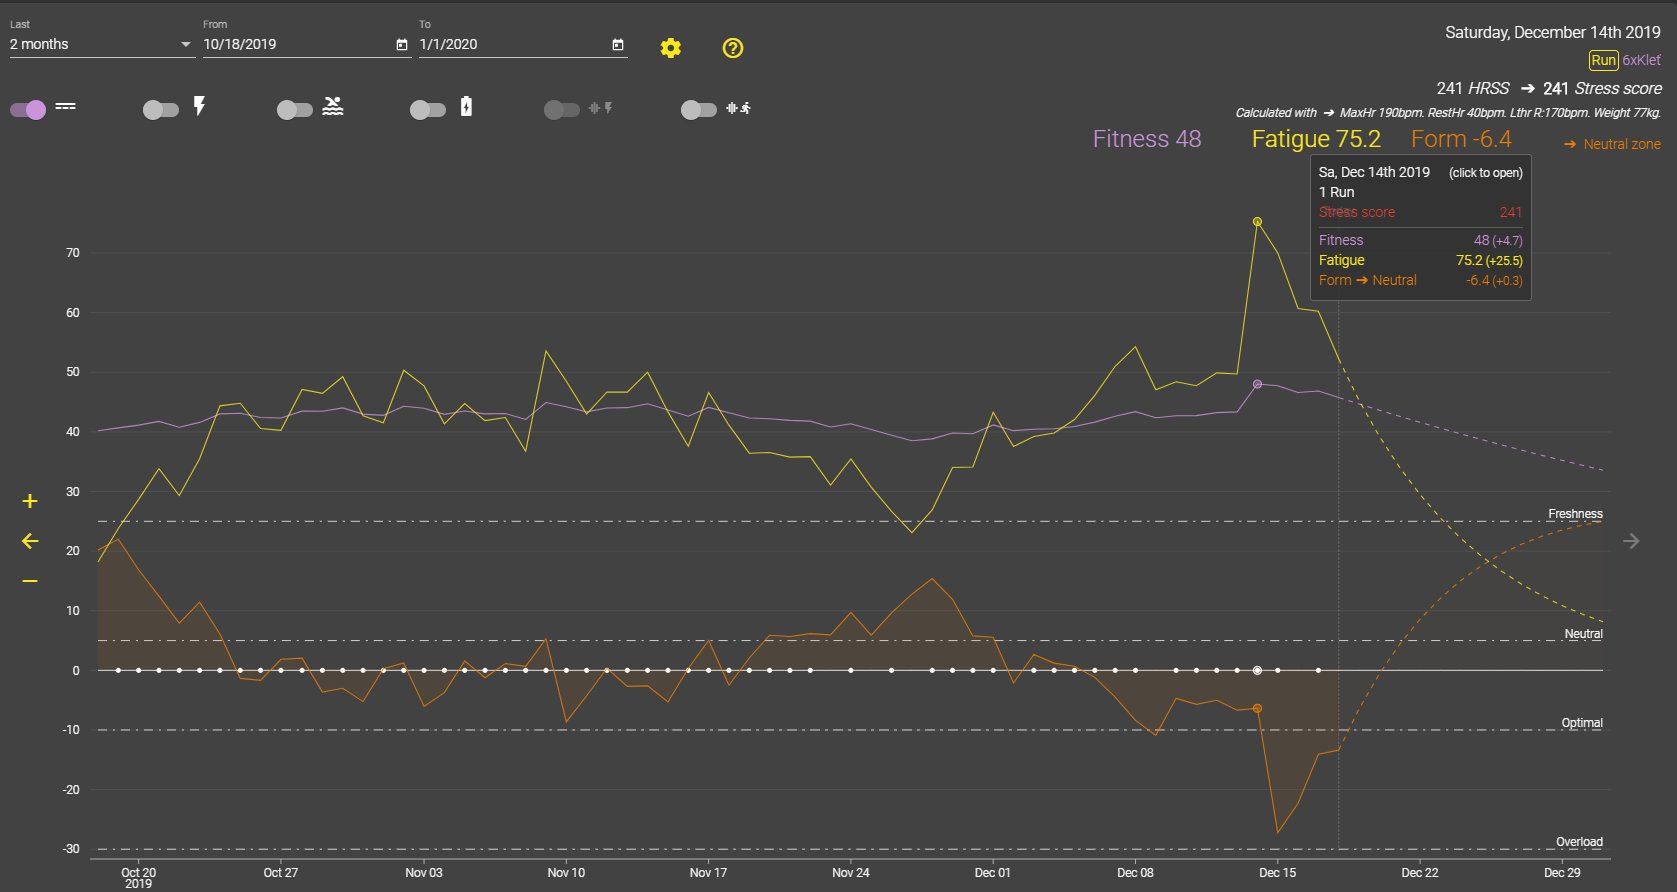Click tooltip Fitness 48 (+4.7) row
The image size is (1677, 892).
[1420, 240]
